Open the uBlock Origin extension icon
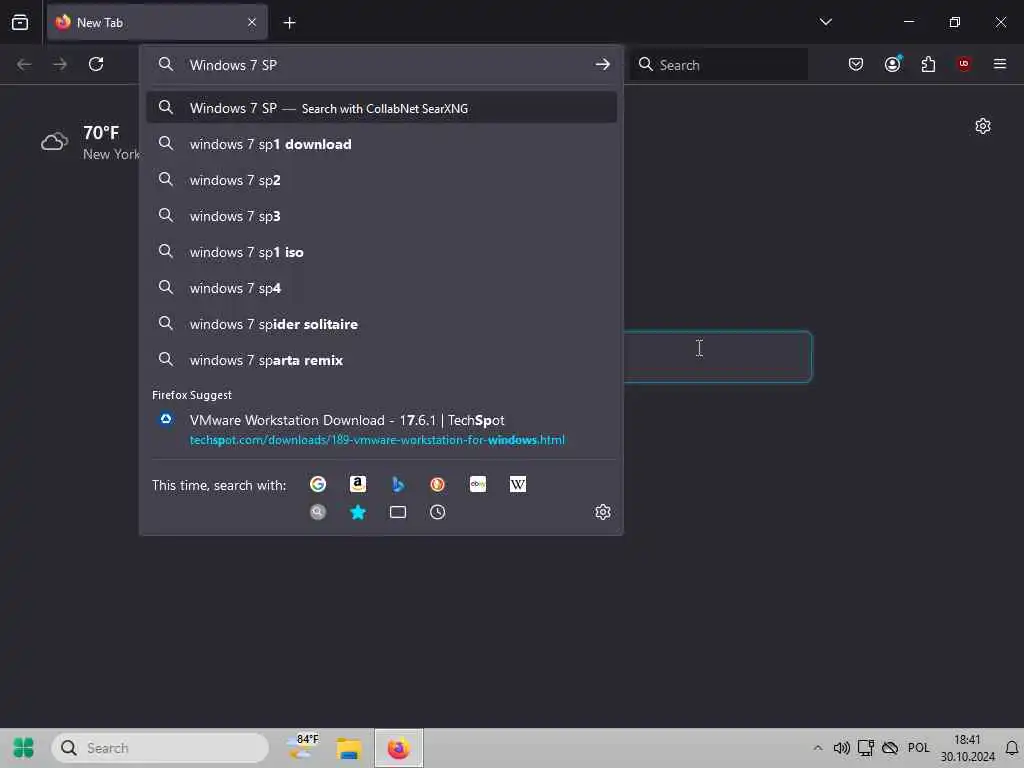 point(963,64)
